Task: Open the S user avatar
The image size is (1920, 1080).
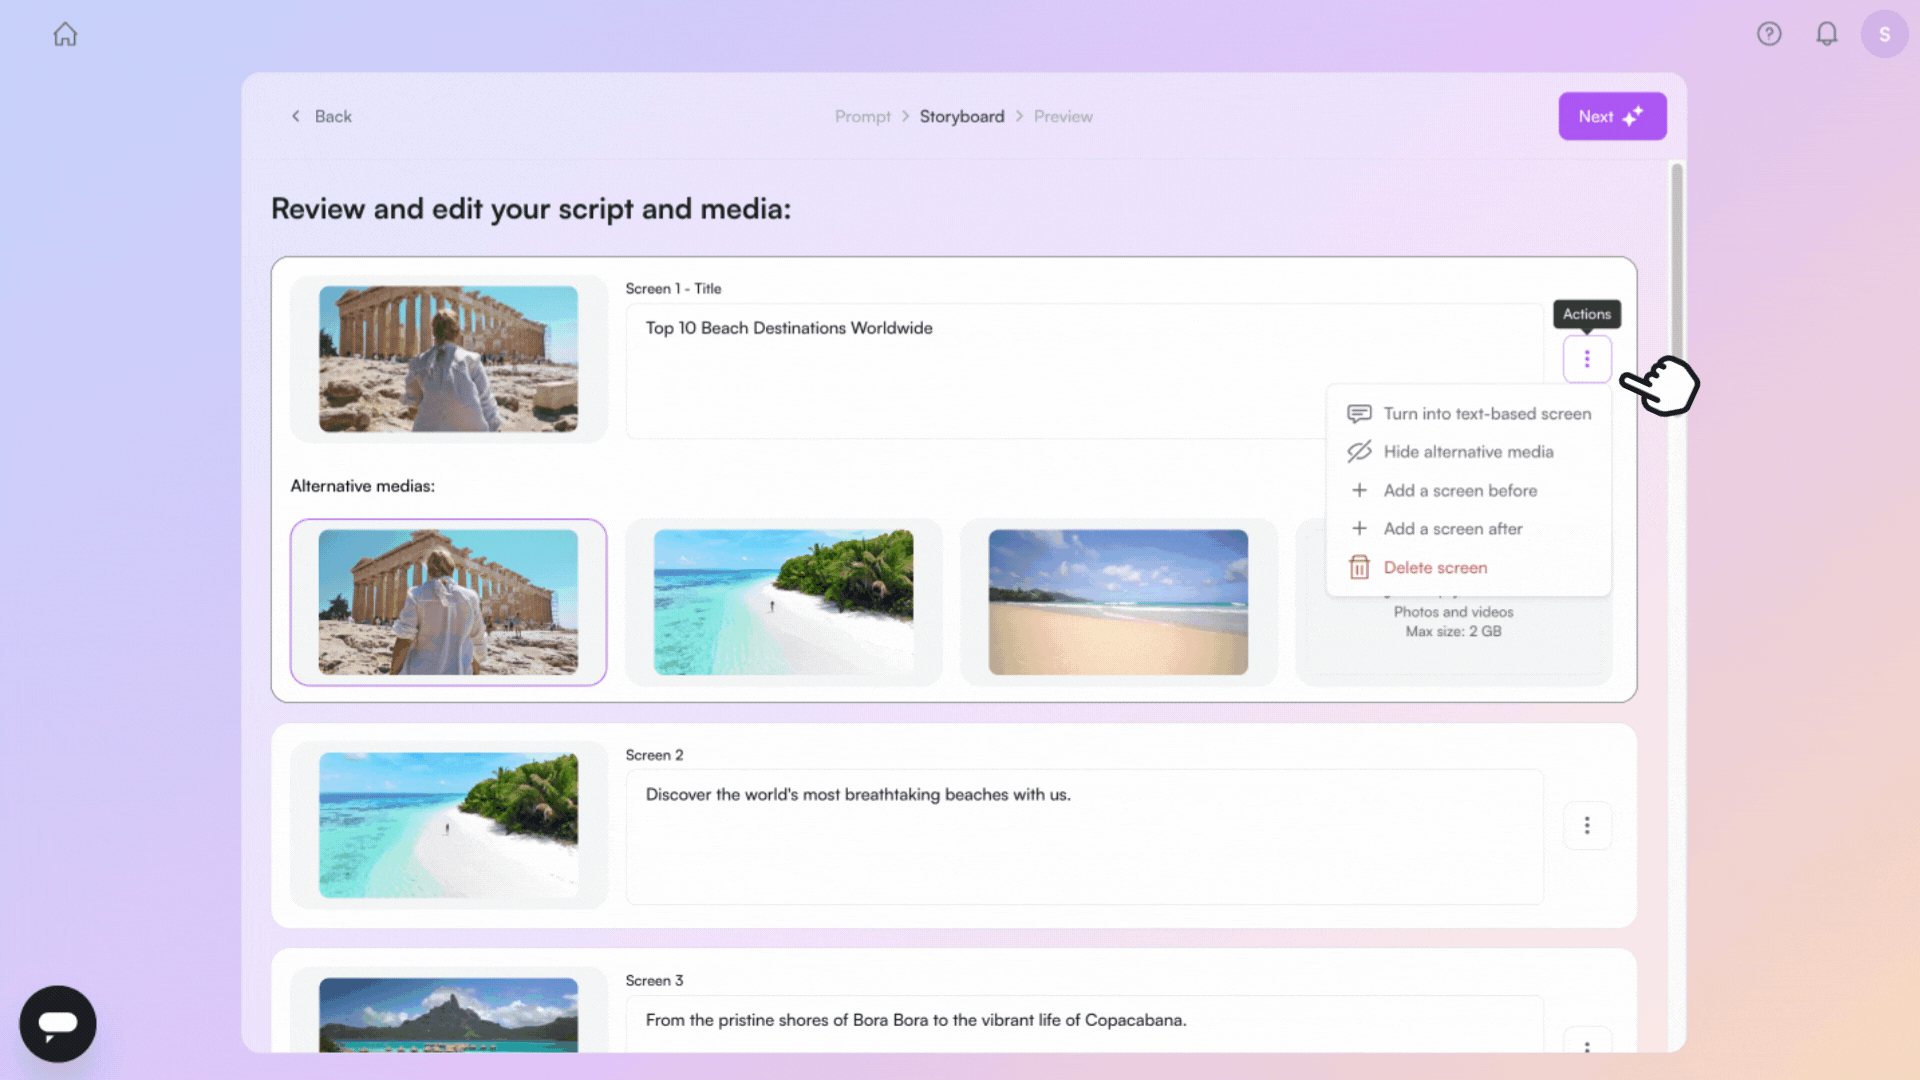Action: coord(1884,34)
